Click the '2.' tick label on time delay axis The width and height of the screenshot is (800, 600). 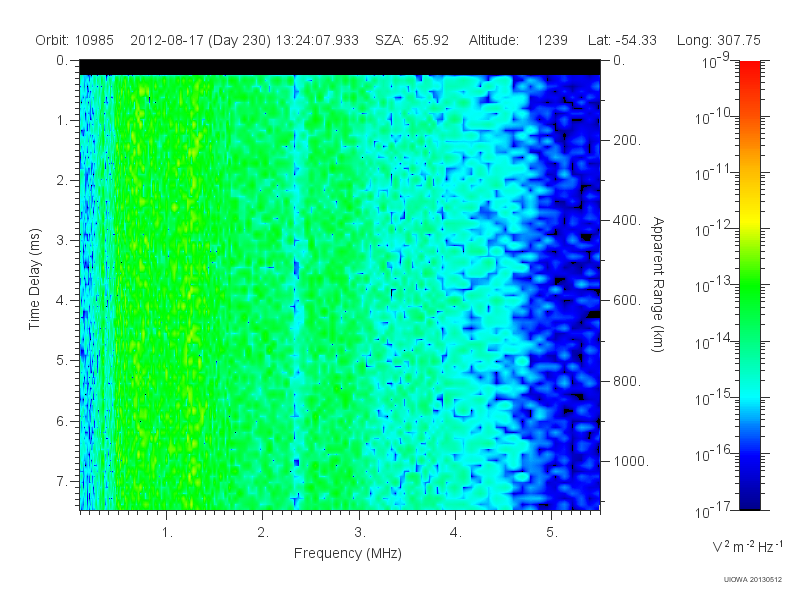click(x=62, y=181)
